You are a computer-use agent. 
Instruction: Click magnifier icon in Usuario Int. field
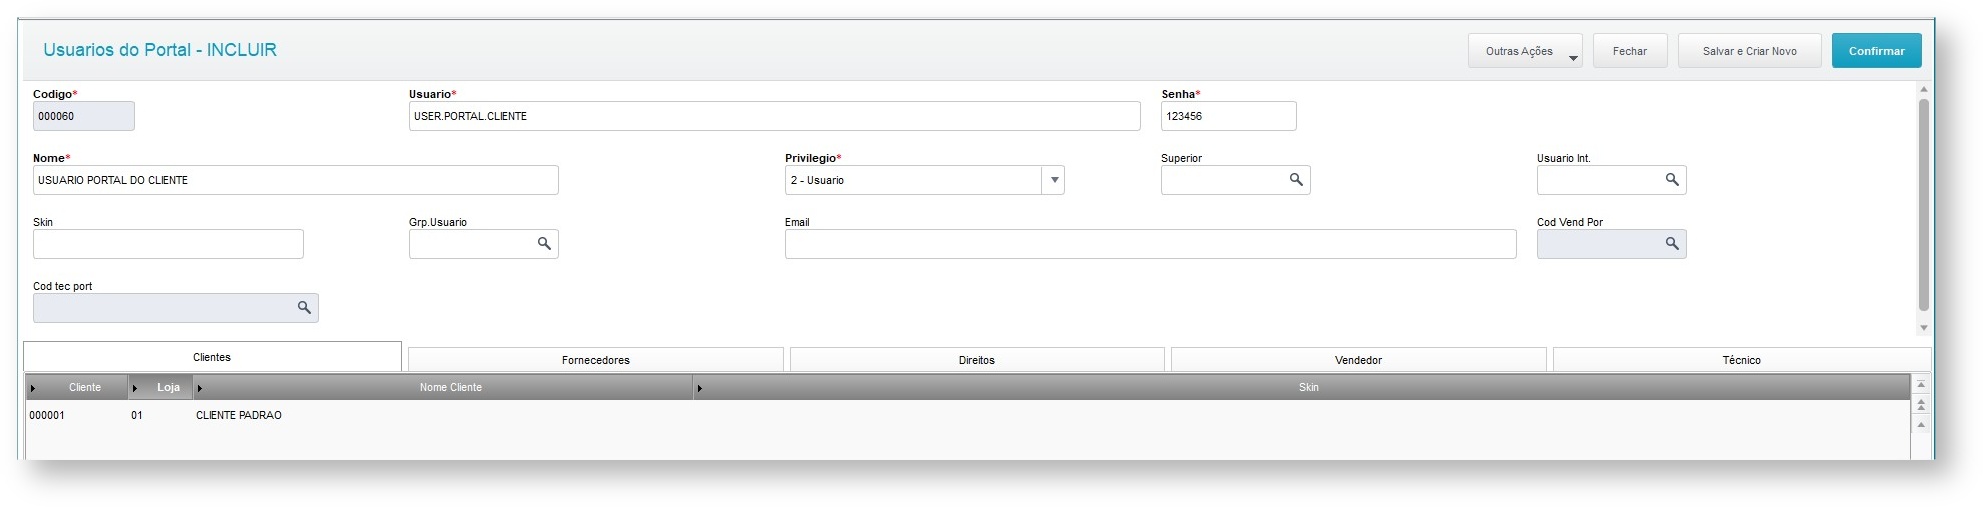(x=1671, y=180)
